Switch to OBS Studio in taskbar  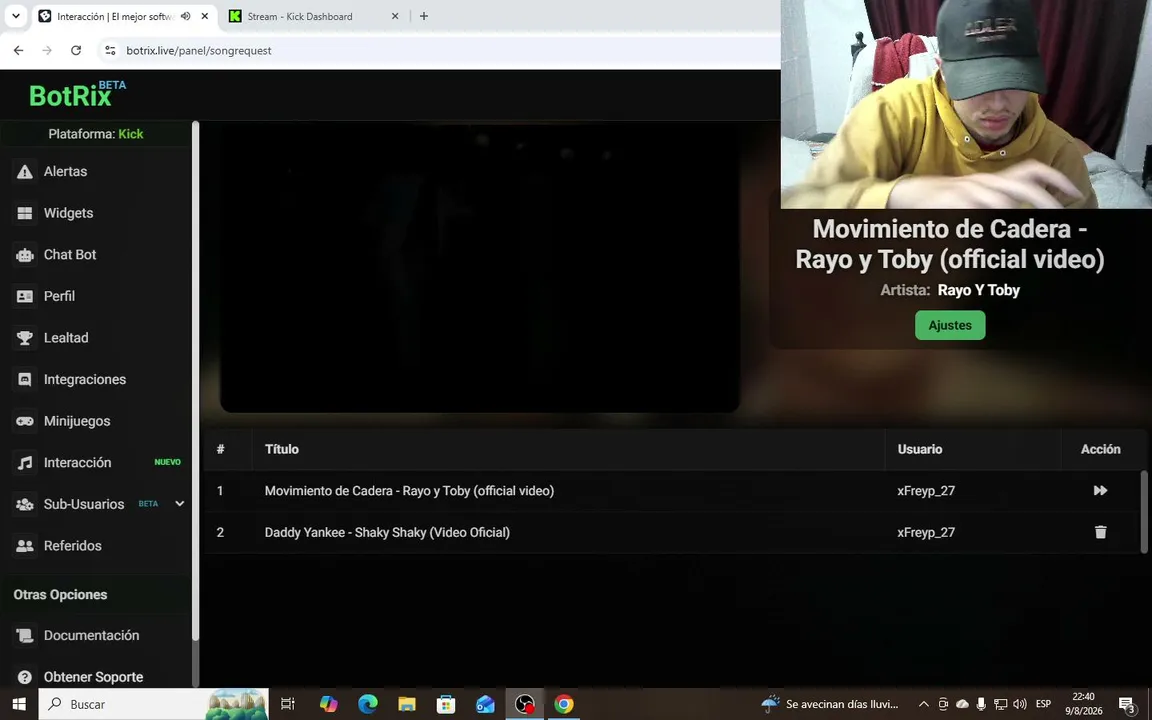pos(525,704)
